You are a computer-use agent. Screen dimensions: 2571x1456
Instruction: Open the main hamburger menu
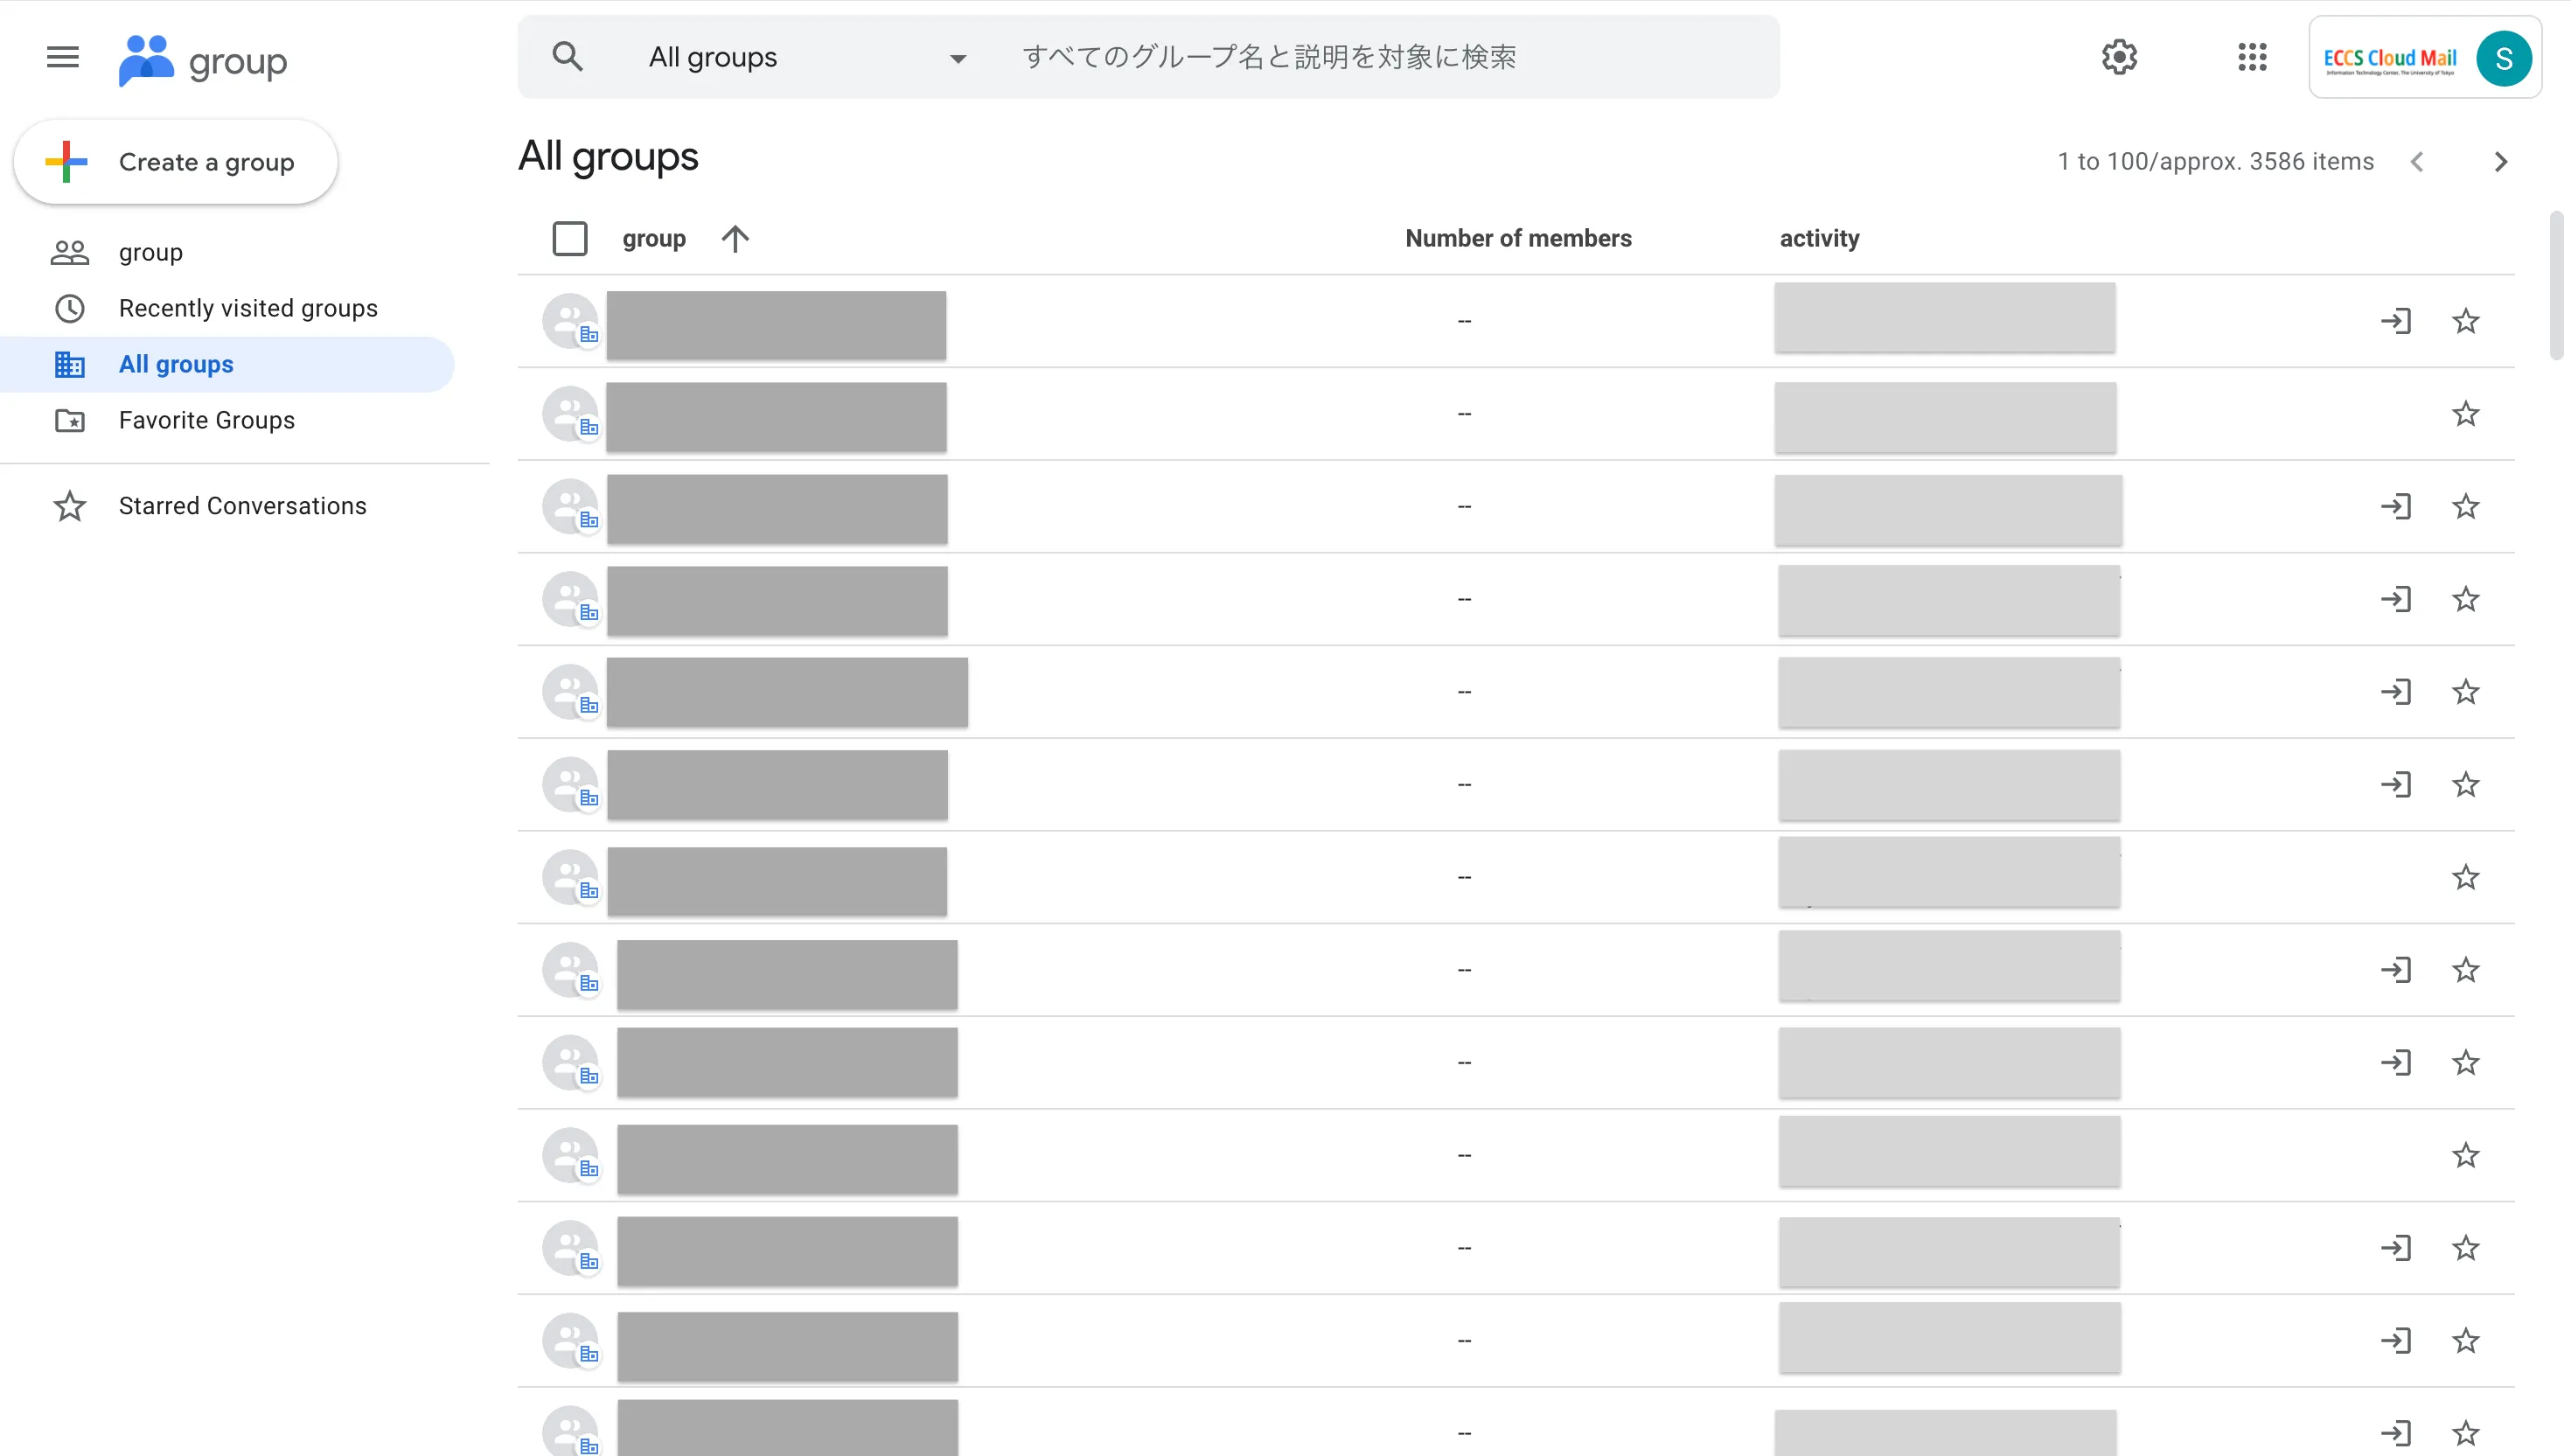point(63,57)
